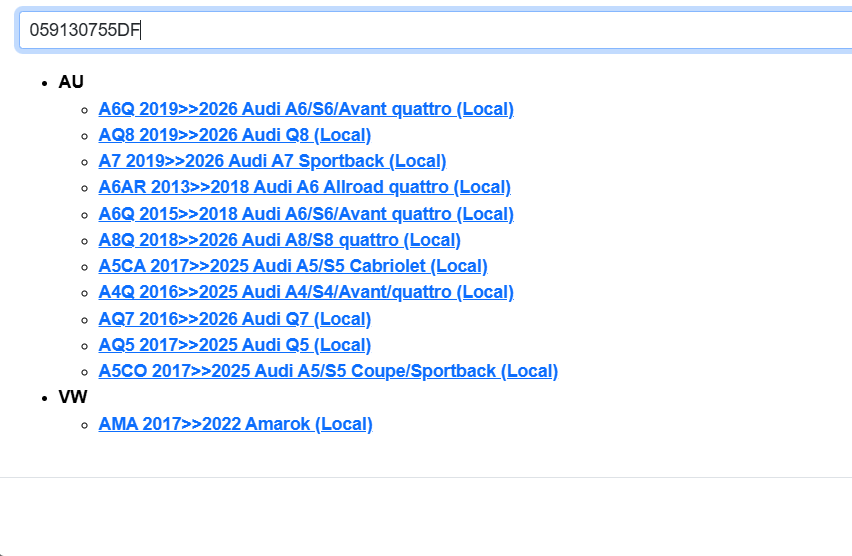Viewport: 852px width, 556px height.
Task: Click the hollow bullet before the Amarok link
Action: 85,425
